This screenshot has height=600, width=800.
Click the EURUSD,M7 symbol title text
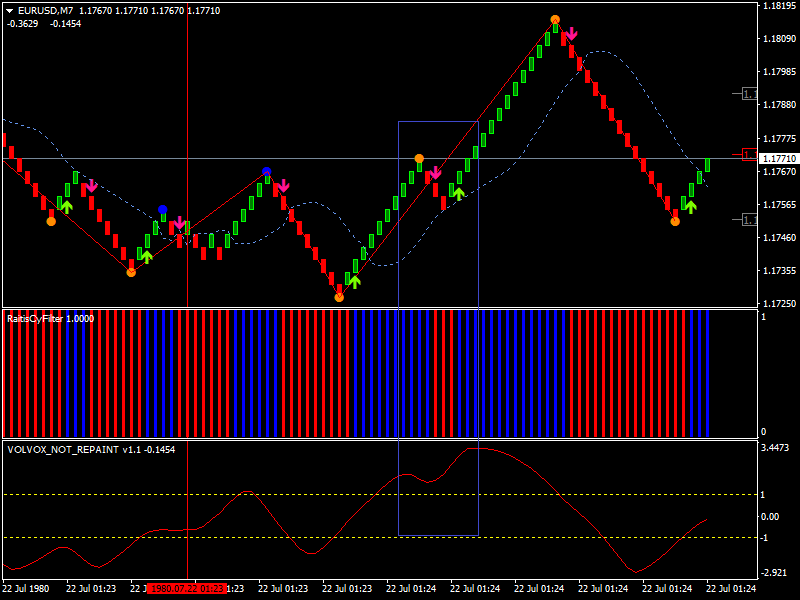pos(46,10)
